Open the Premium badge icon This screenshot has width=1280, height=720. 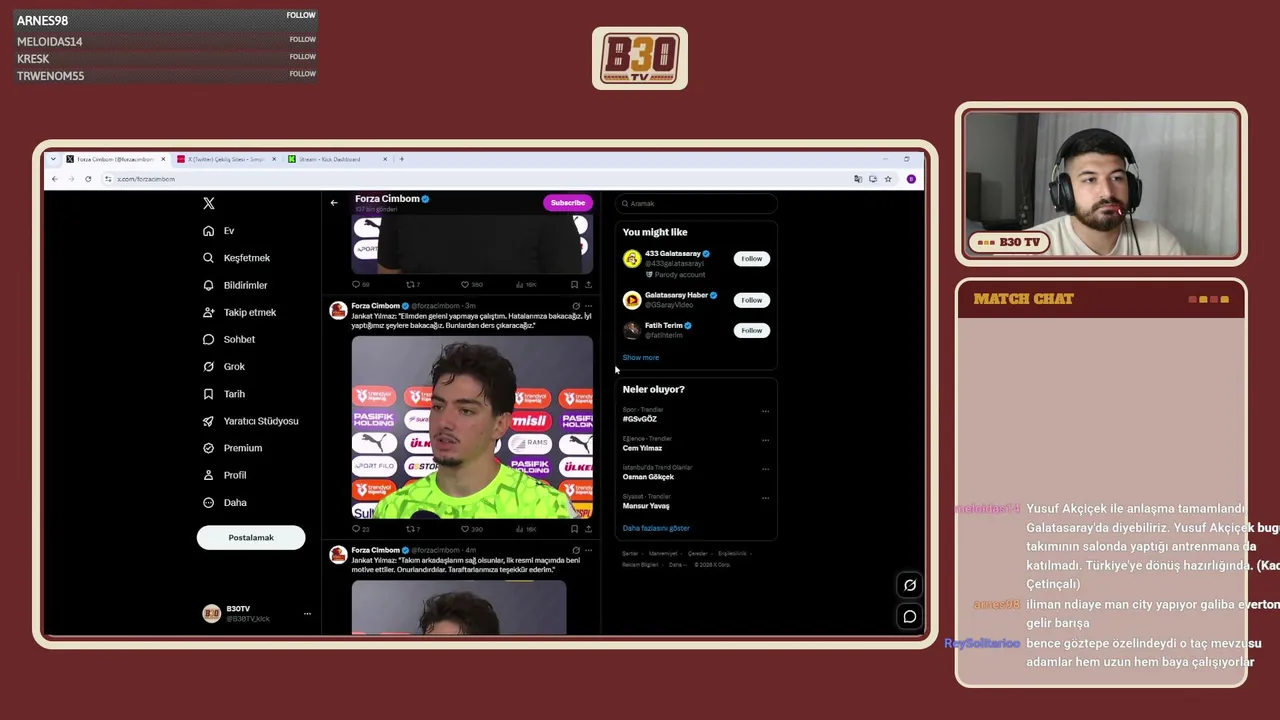[x=208, y=448]
